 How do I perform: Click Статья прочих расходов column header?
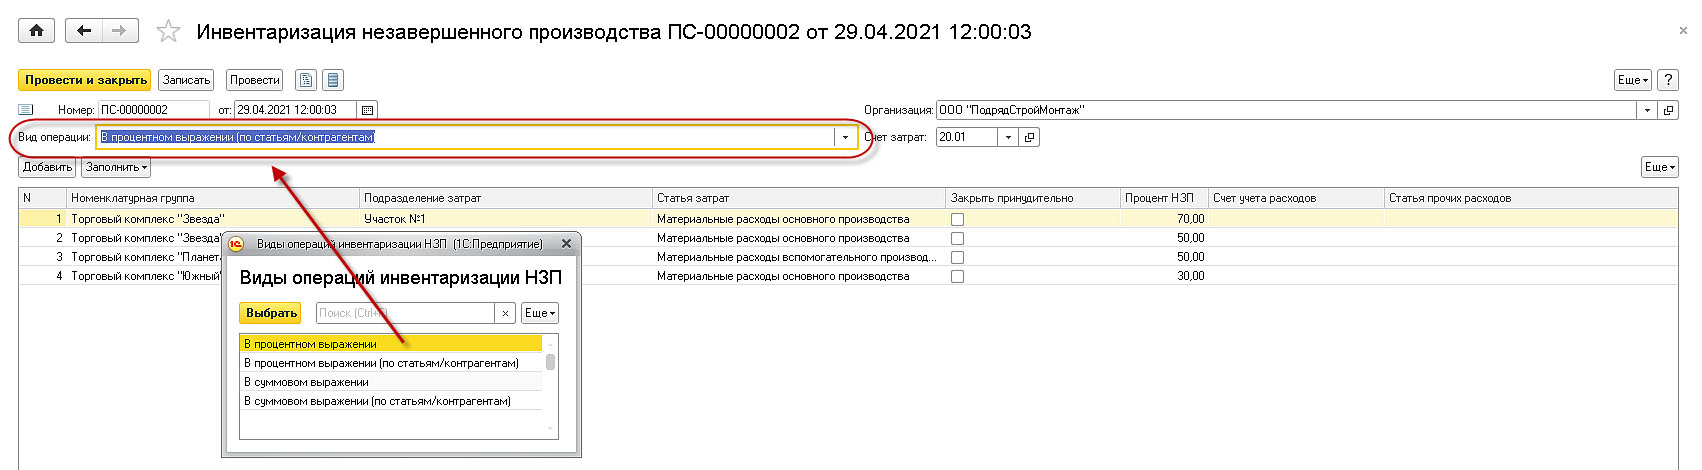click(x=1531, y=198)
